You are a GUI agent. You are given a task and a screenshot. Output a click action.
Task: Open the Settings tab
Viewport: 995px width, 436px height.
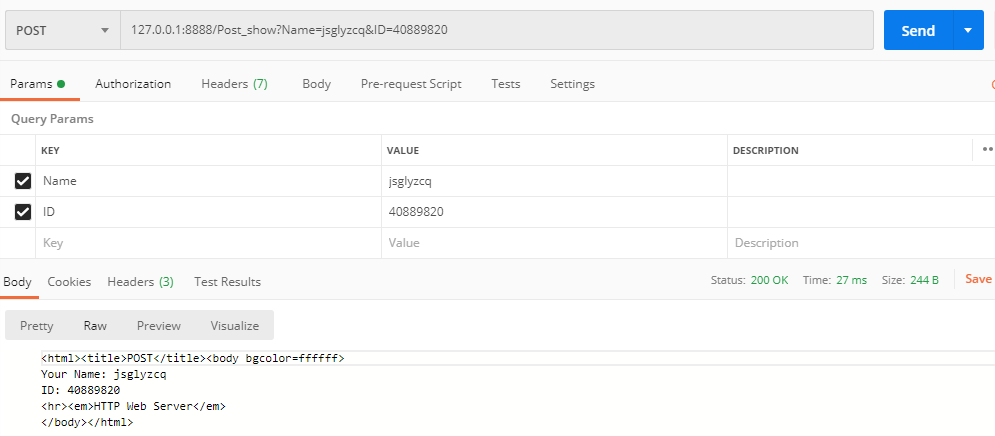pyautogui.click(x=572, y=84)
